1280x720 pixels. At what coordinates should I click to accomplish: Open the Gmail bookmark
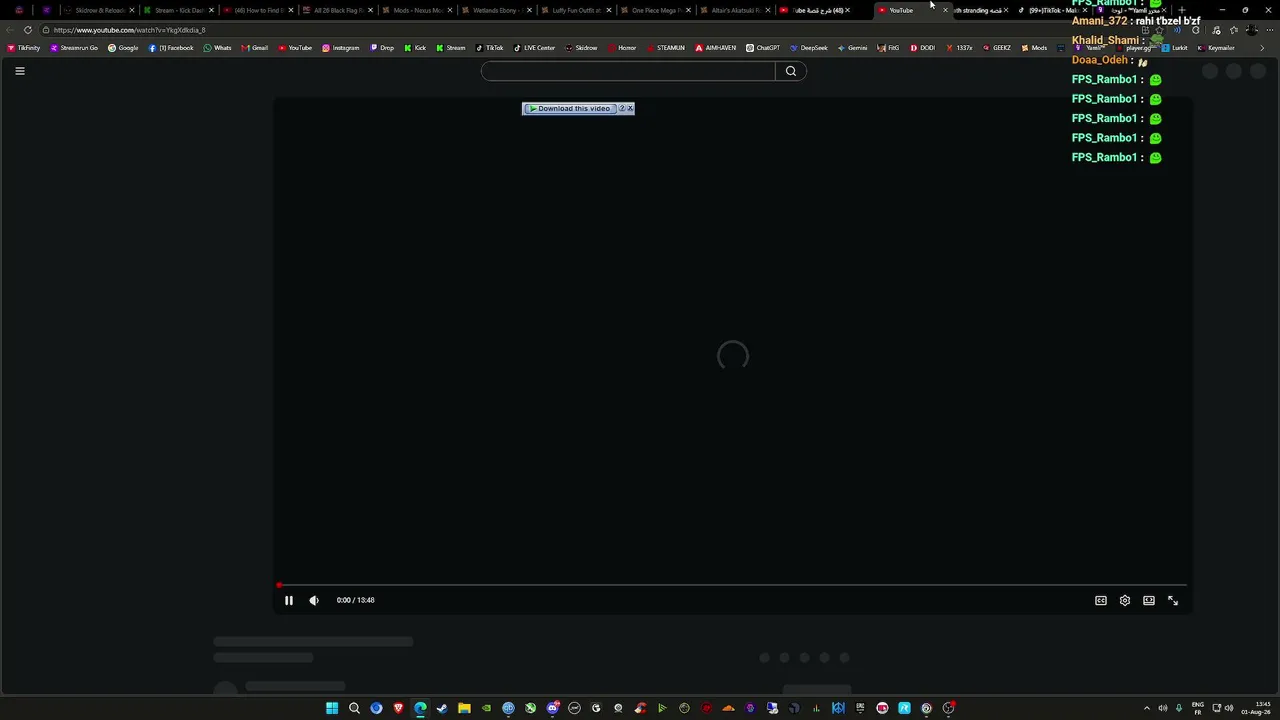pos(254,48)
